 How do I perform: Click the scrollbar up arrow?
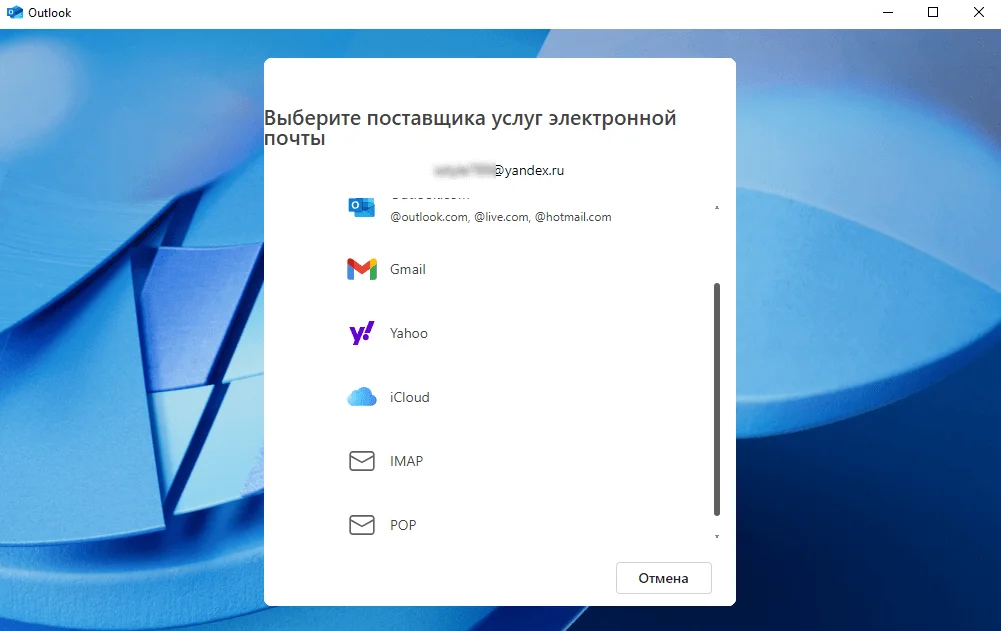pos(717,208)
